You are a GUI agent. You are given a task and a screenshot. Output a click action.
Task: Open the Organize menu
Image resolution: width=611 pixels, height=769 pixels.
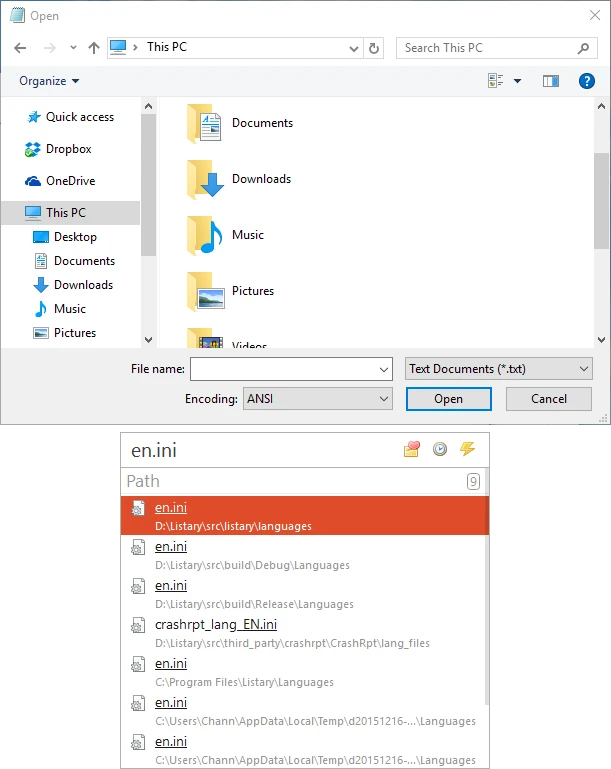(49, 81)
